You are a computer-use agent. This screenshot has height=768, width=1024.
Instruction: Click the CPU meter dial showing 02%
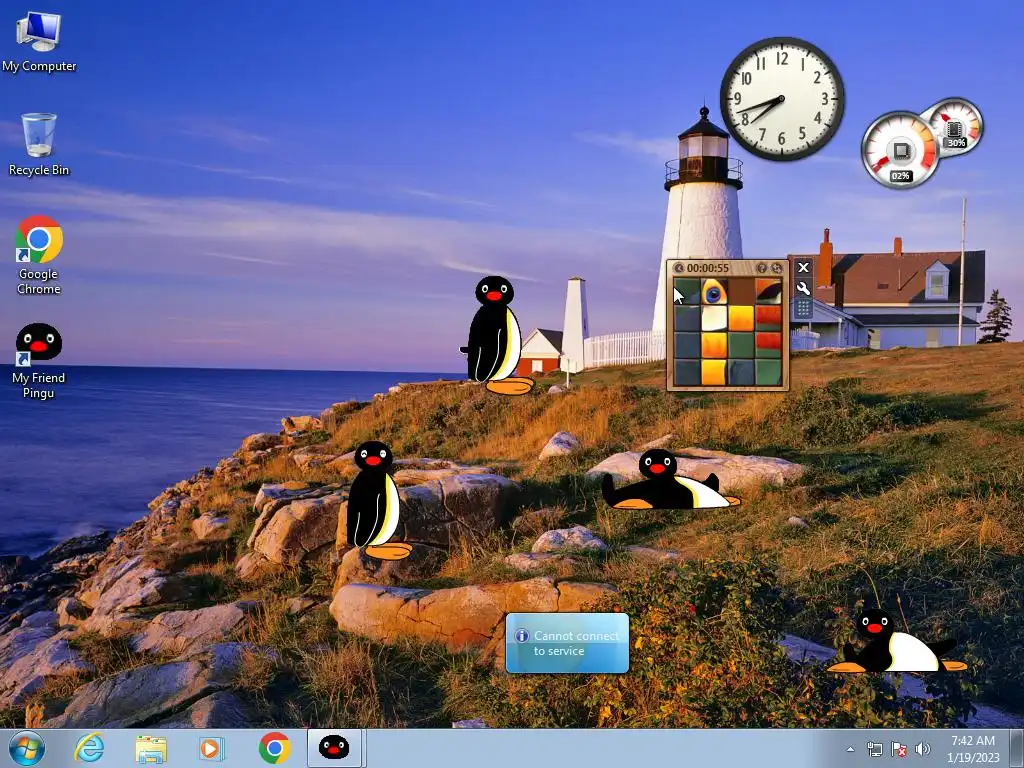pos(900,151)
